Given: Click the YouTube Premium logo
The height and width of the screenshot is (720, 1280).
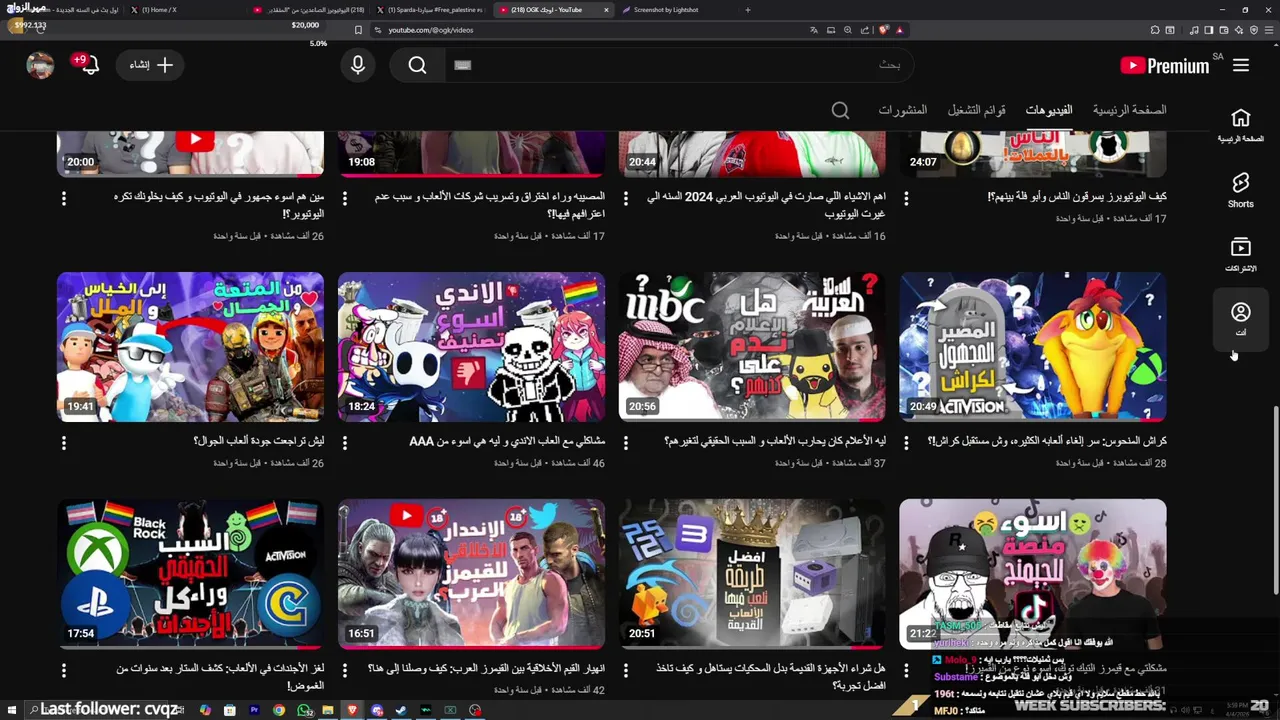Looking at the screenshot, I should click(x=1165, y=66).
